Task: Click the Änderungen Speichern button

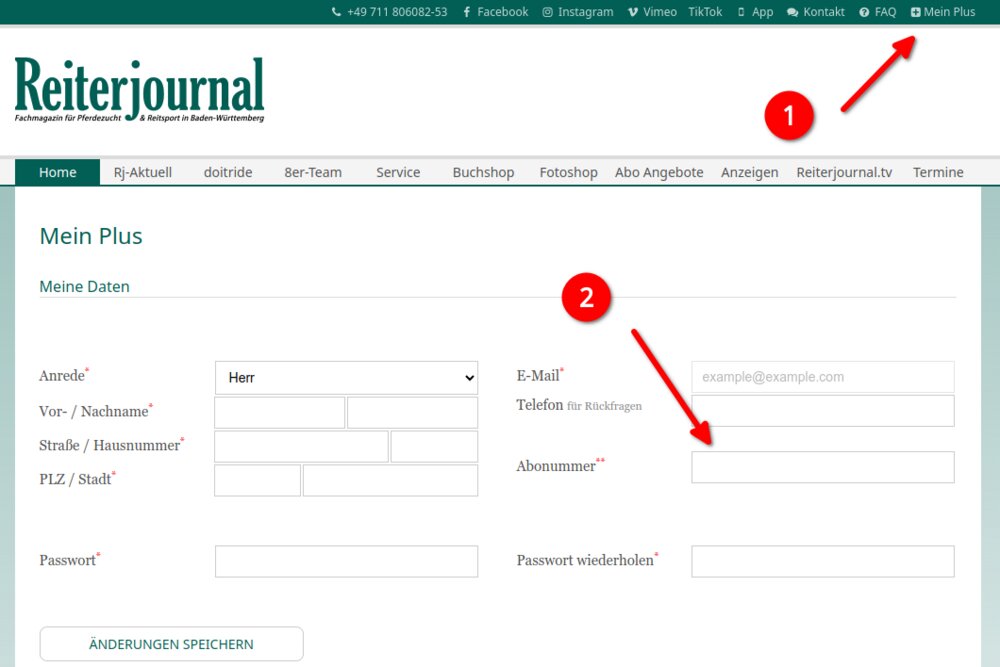Action: [x=171, y=644]
